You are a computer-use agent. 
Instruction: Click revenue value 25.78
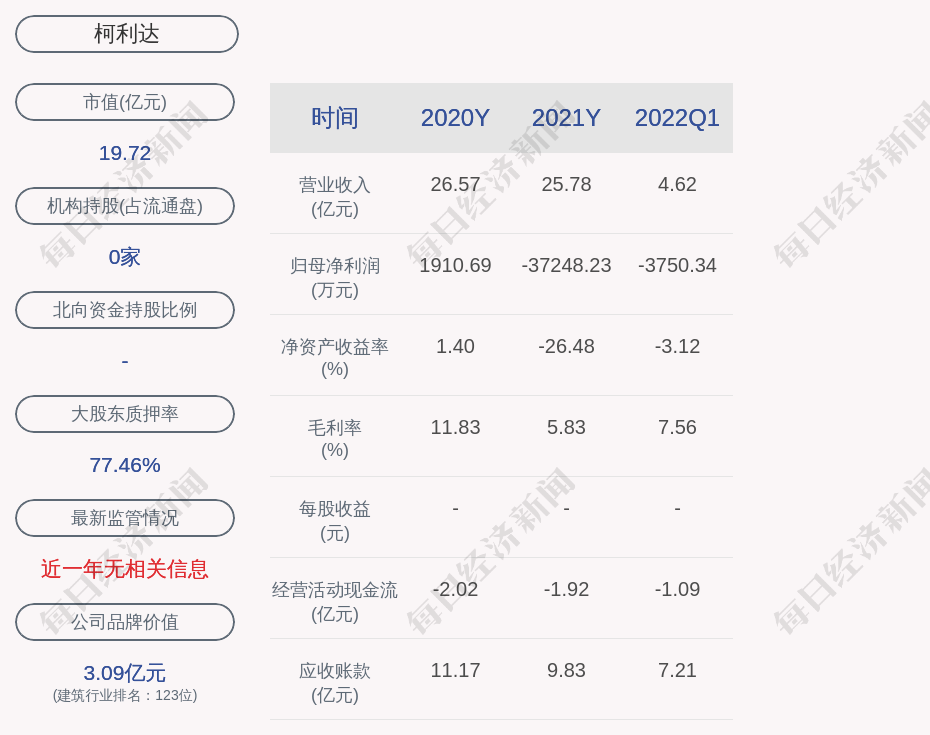[x=566, y=184]
